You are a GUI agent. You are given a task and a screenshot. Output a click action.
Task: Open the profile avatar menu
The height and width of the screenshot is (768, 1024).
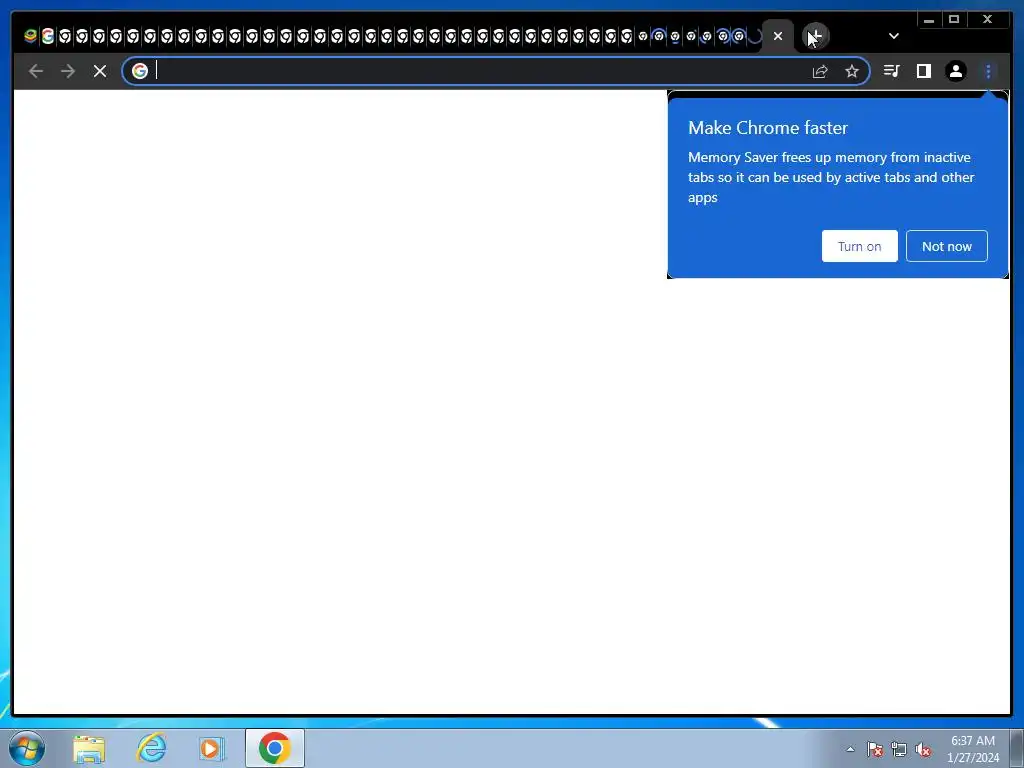coord(955,71)
